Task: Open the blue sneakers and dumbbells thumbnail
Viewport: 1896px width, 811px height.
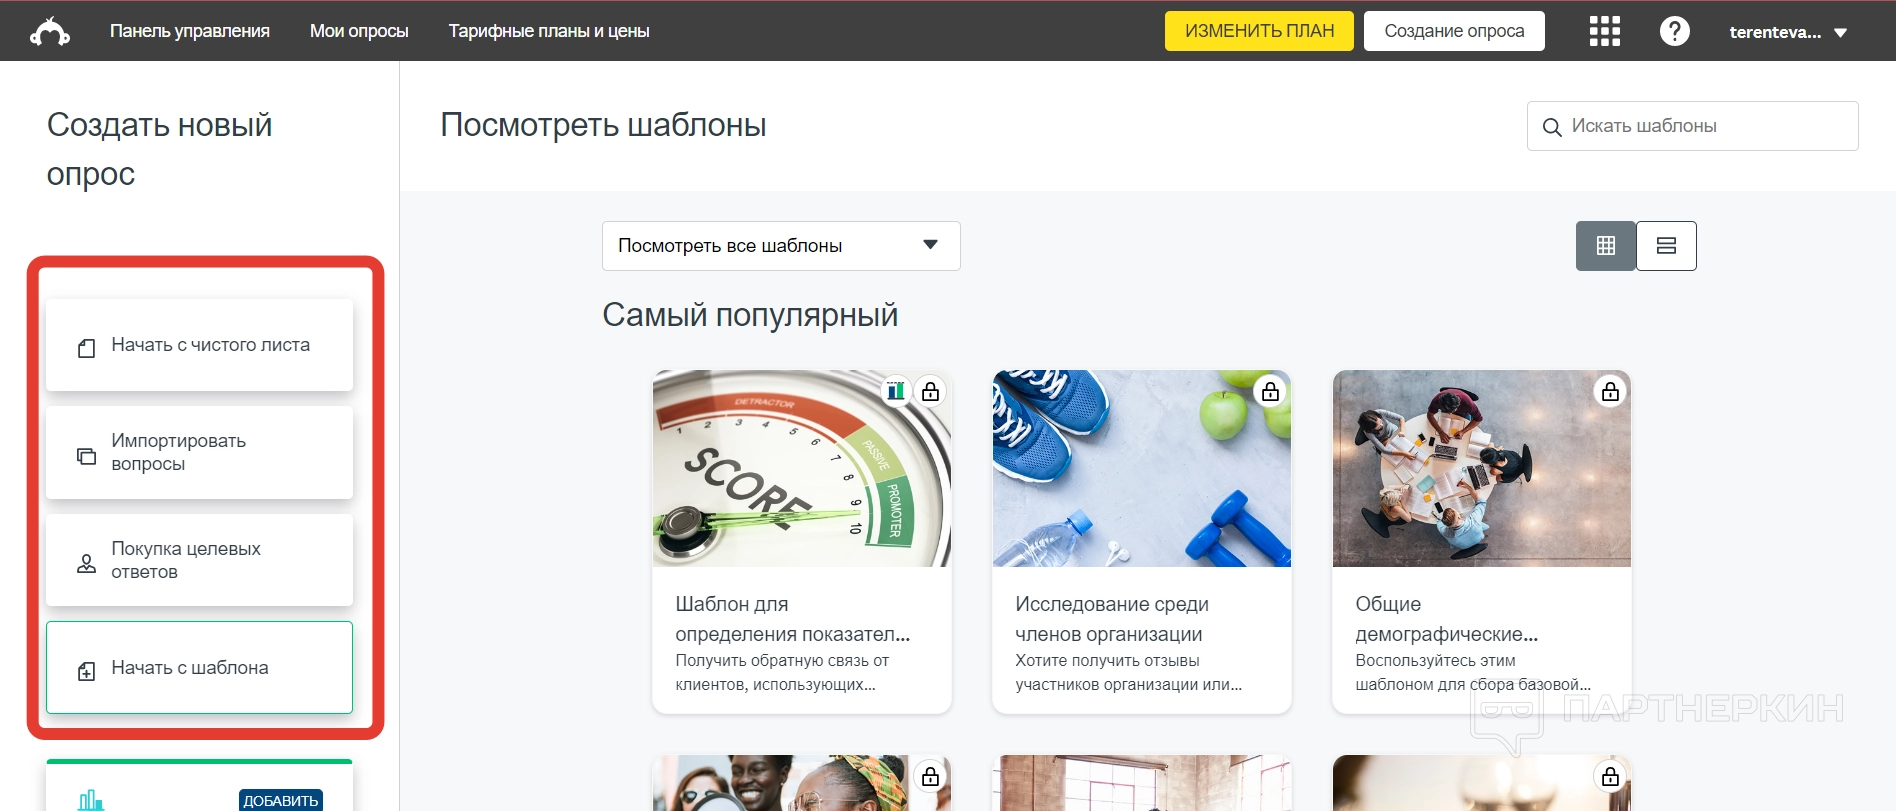Action: click(x=1142, y=469)
